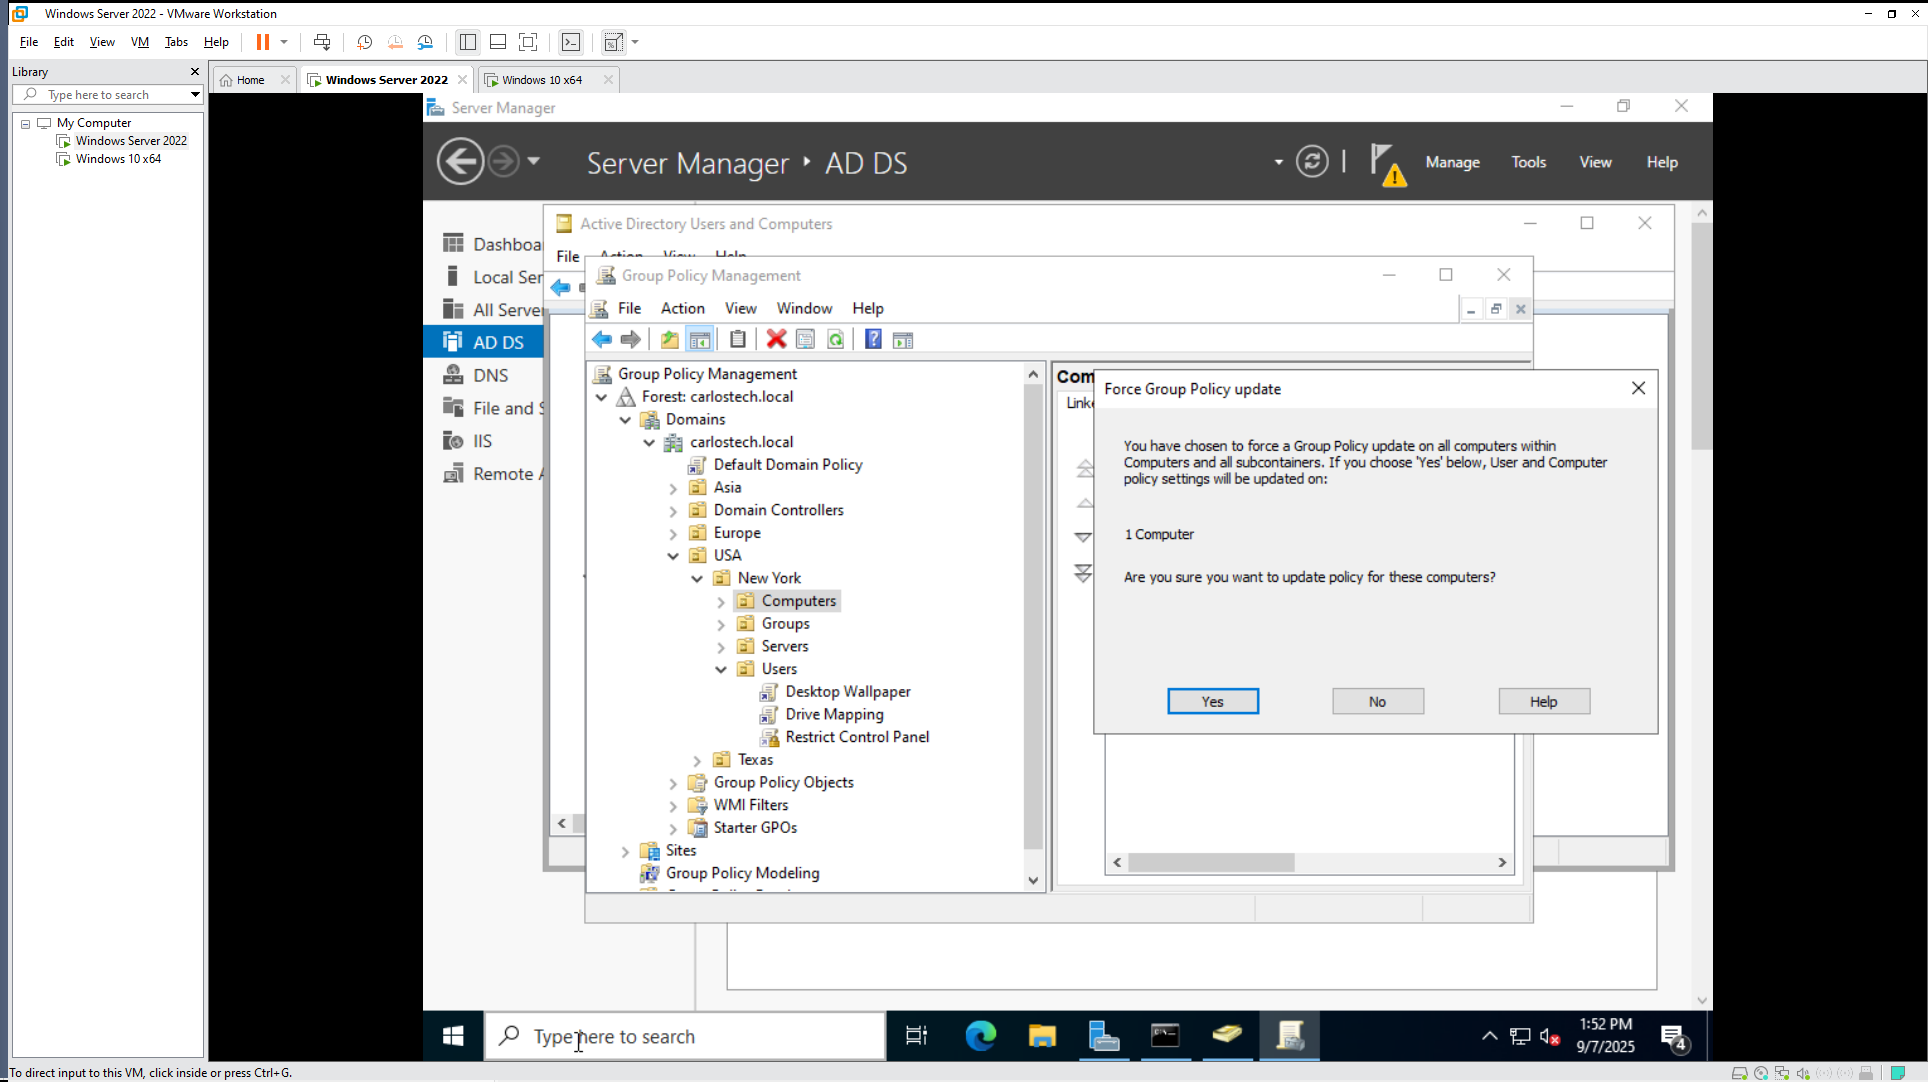1928x1082 pixels.
Task: Click the blue Help icon in toolbar
Action: tap(873, 340)
